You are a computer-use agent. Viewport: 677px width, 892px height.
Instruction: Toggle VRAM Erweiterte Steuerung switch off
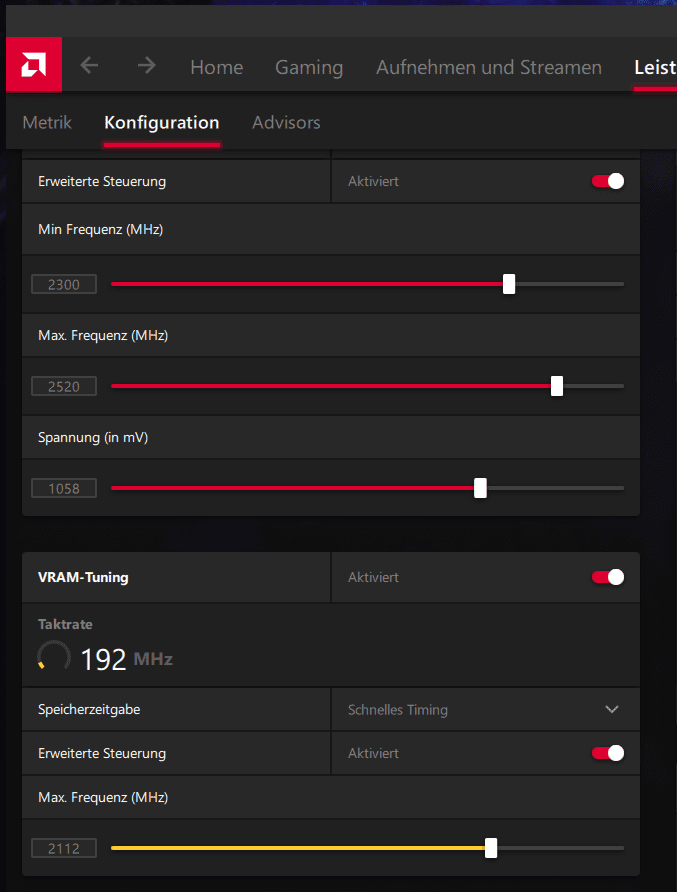pyautogui.click(x=607, y=753)
